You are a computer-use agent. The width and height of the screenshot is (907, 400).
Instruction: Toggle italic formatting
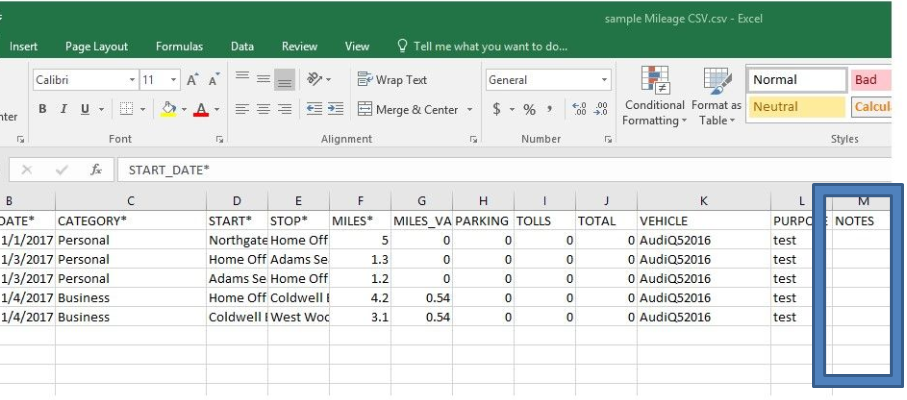tap(65, 109)
